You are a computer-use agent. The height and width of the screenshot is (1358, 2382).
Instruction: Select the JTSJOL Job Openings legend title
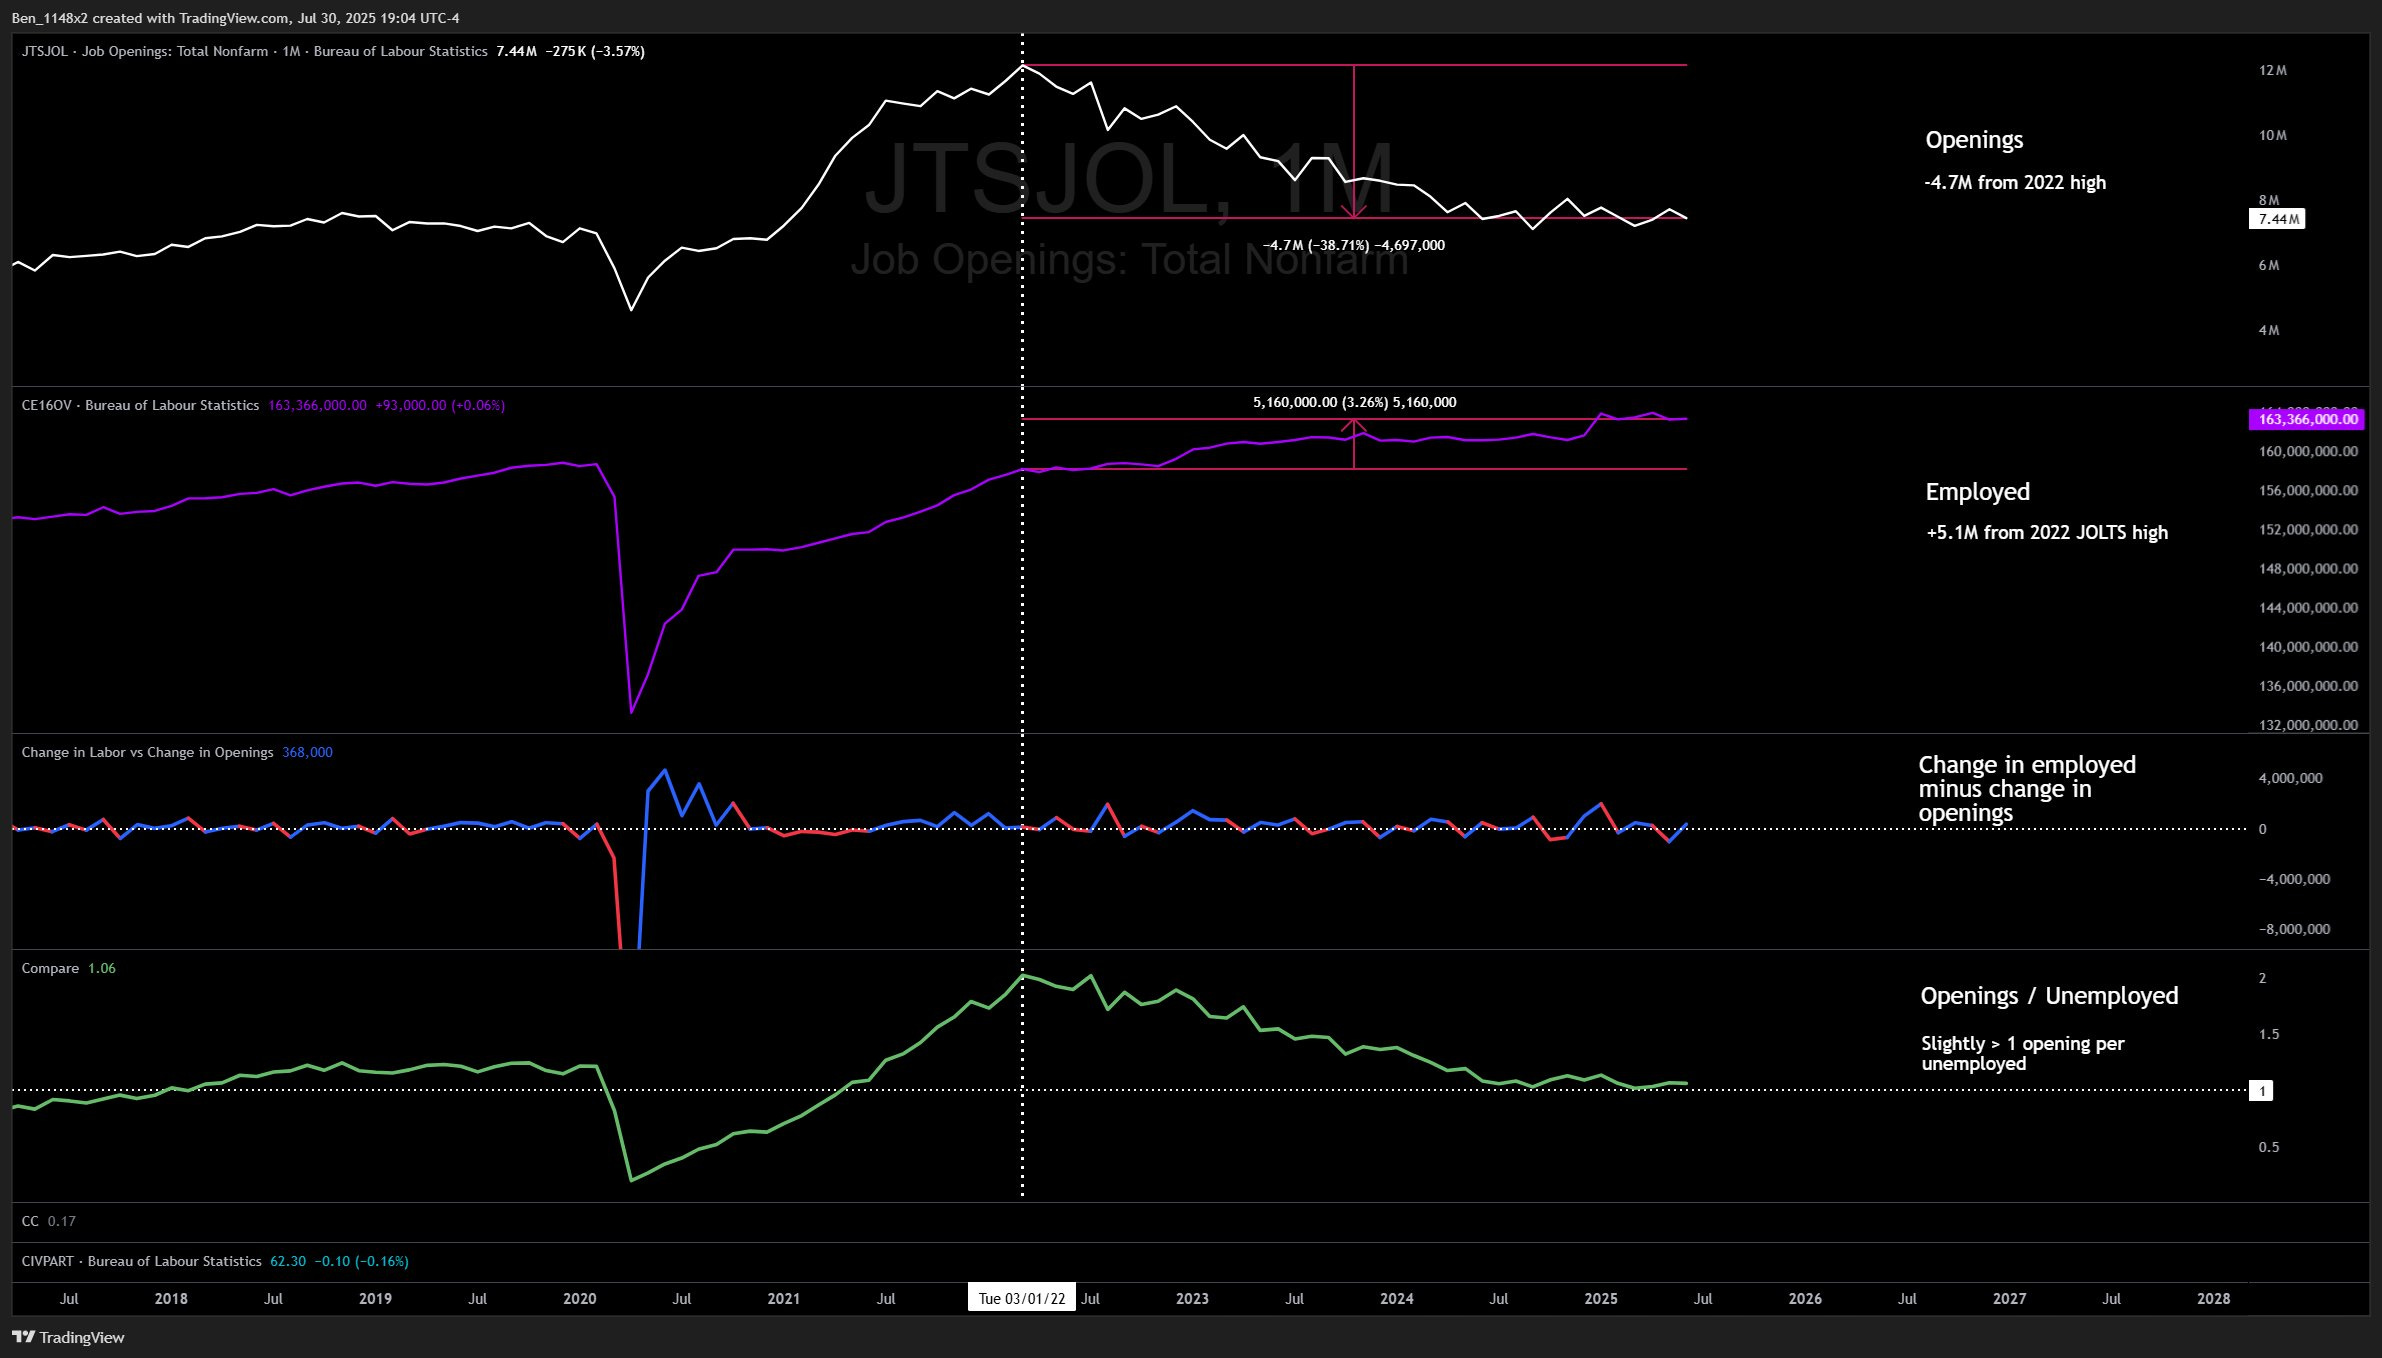pyautogui.click(x=254, y=51)
